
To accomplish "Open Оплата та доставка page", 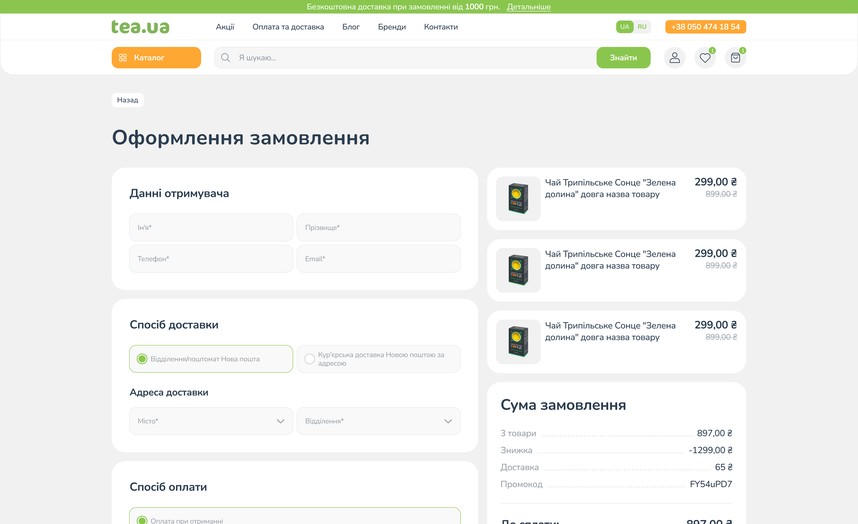I will click(x=288, y=27).
